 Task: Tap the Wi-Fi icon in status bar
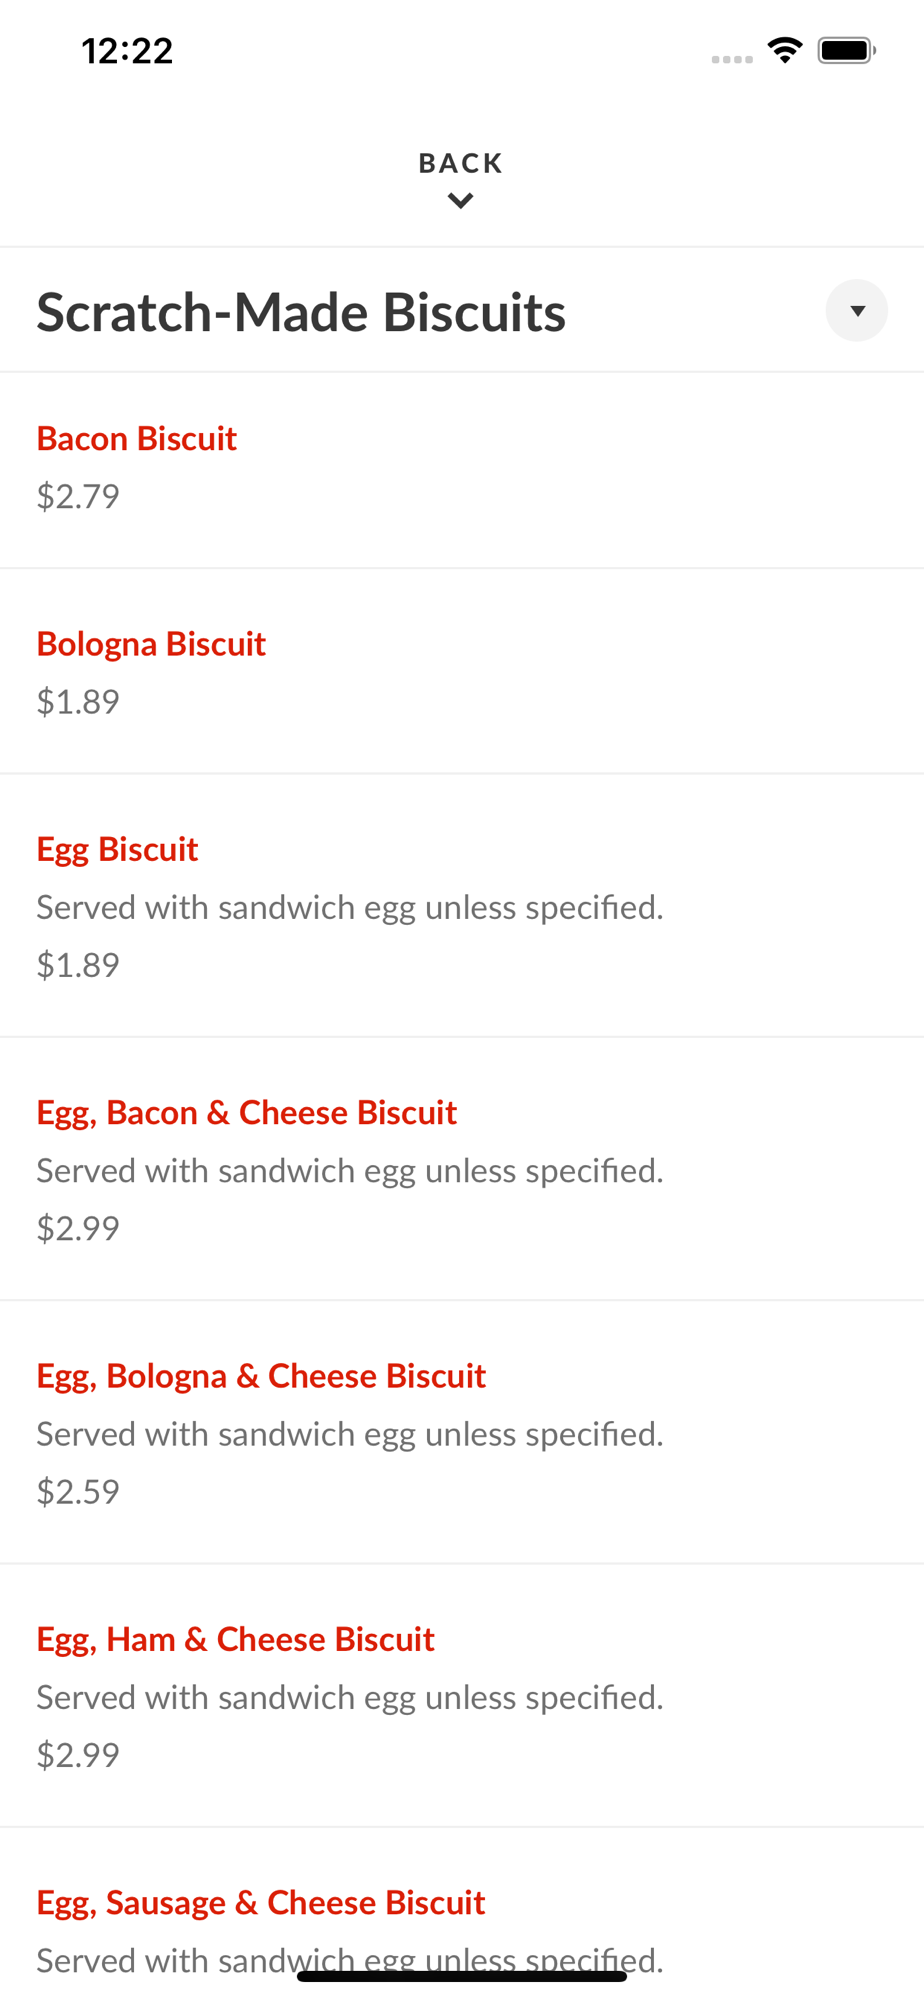[785, 50]
